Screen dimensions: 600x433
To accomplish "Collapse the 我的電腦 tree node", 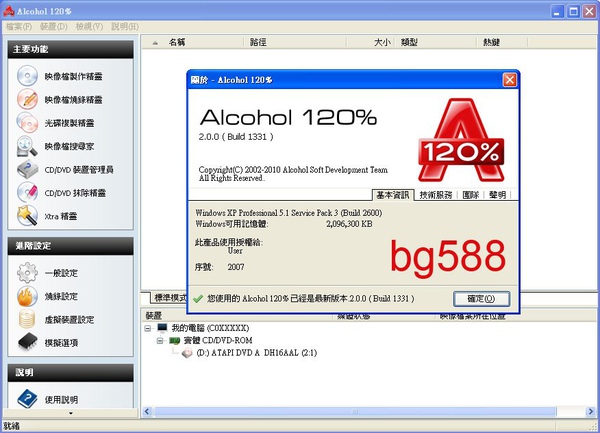I will pyautogui.click(x=148, y=328).
